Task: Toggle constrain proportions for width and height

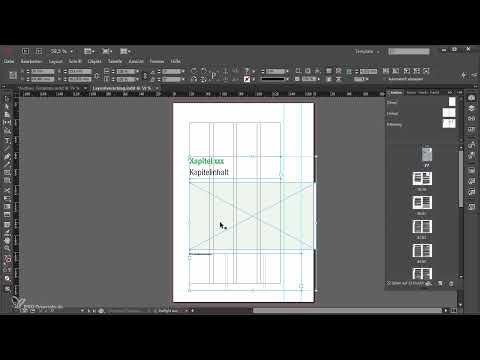Action: [97, 75]
